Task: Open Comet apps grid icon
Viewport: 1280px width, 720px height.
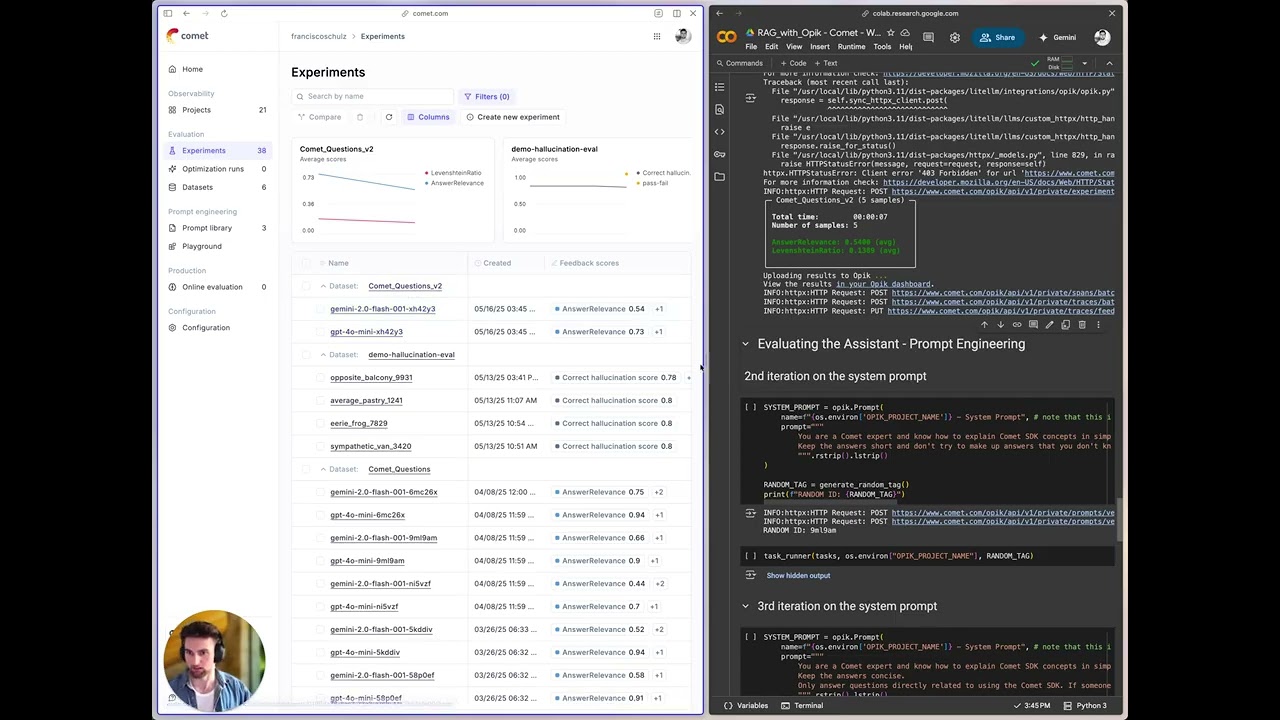Action: (657, 36)
